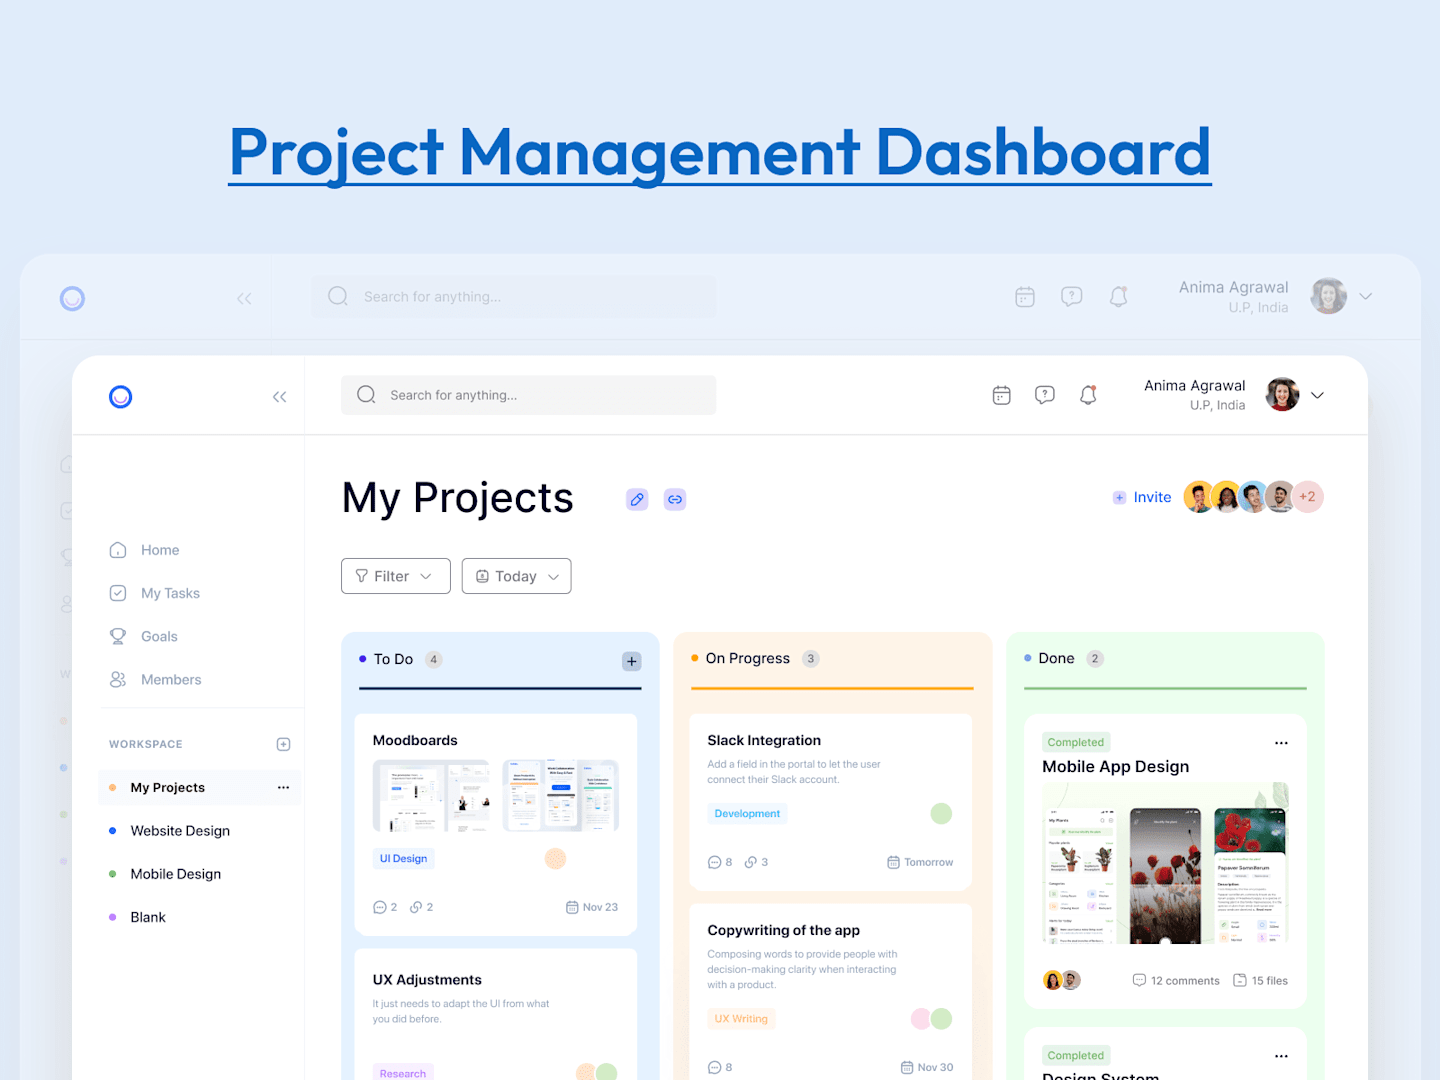1440x1080 pixels.
Task: Click the background window's calendar icon
Action: [x=1025, y=297]
